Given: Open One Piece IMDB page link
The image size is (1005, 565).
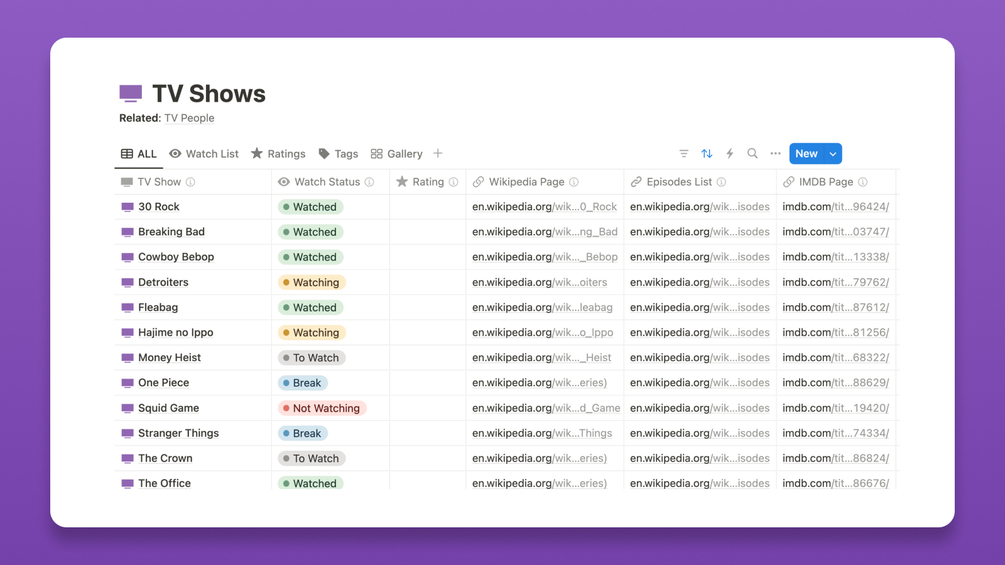Looking at the screenshot, I should [x=836, y=383].
